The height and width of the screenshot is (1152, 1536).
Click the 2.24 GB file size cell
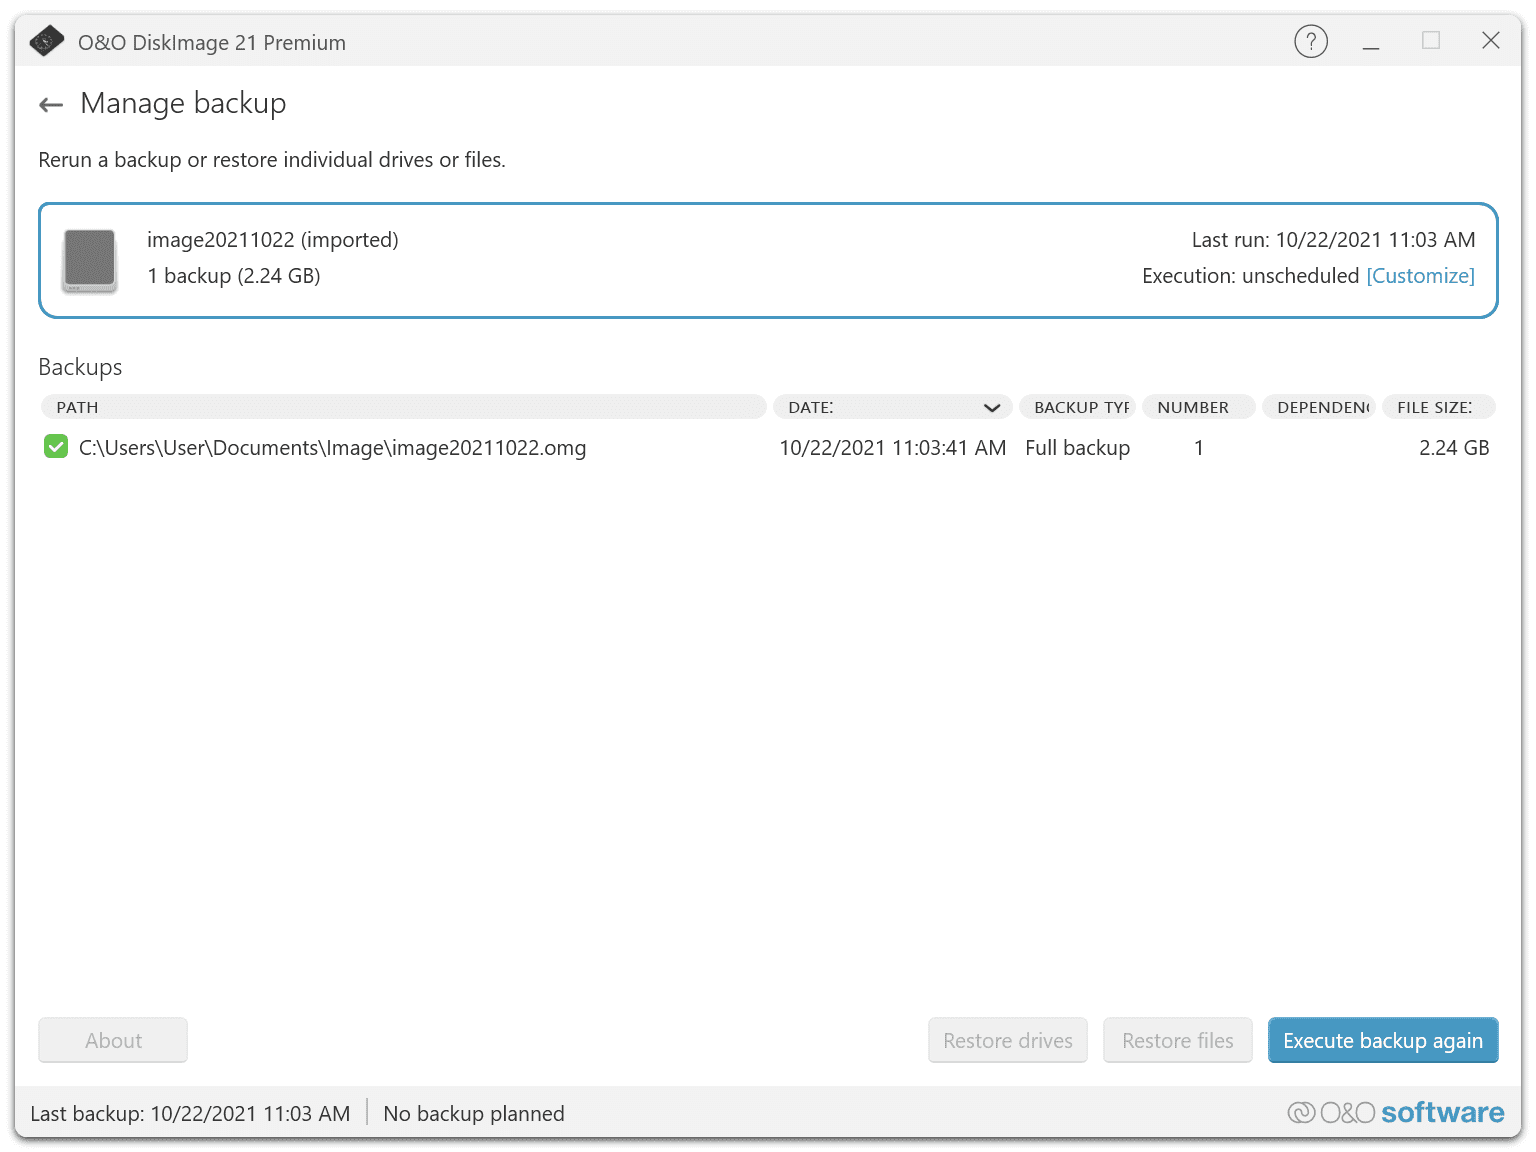coord(1454,448)
